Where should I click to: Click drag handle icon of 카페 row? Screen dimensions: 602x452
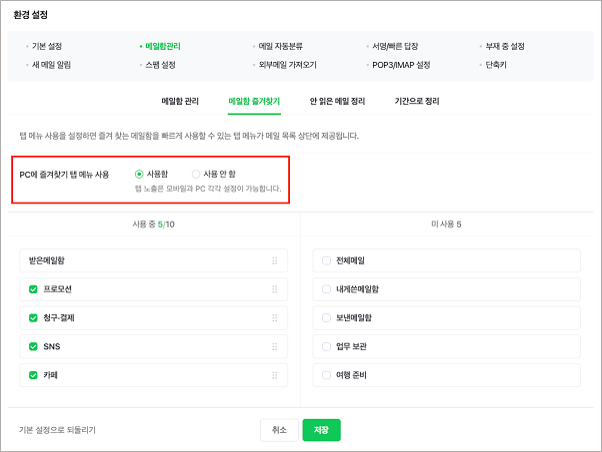pyautogui.click(x=275, y=375)
